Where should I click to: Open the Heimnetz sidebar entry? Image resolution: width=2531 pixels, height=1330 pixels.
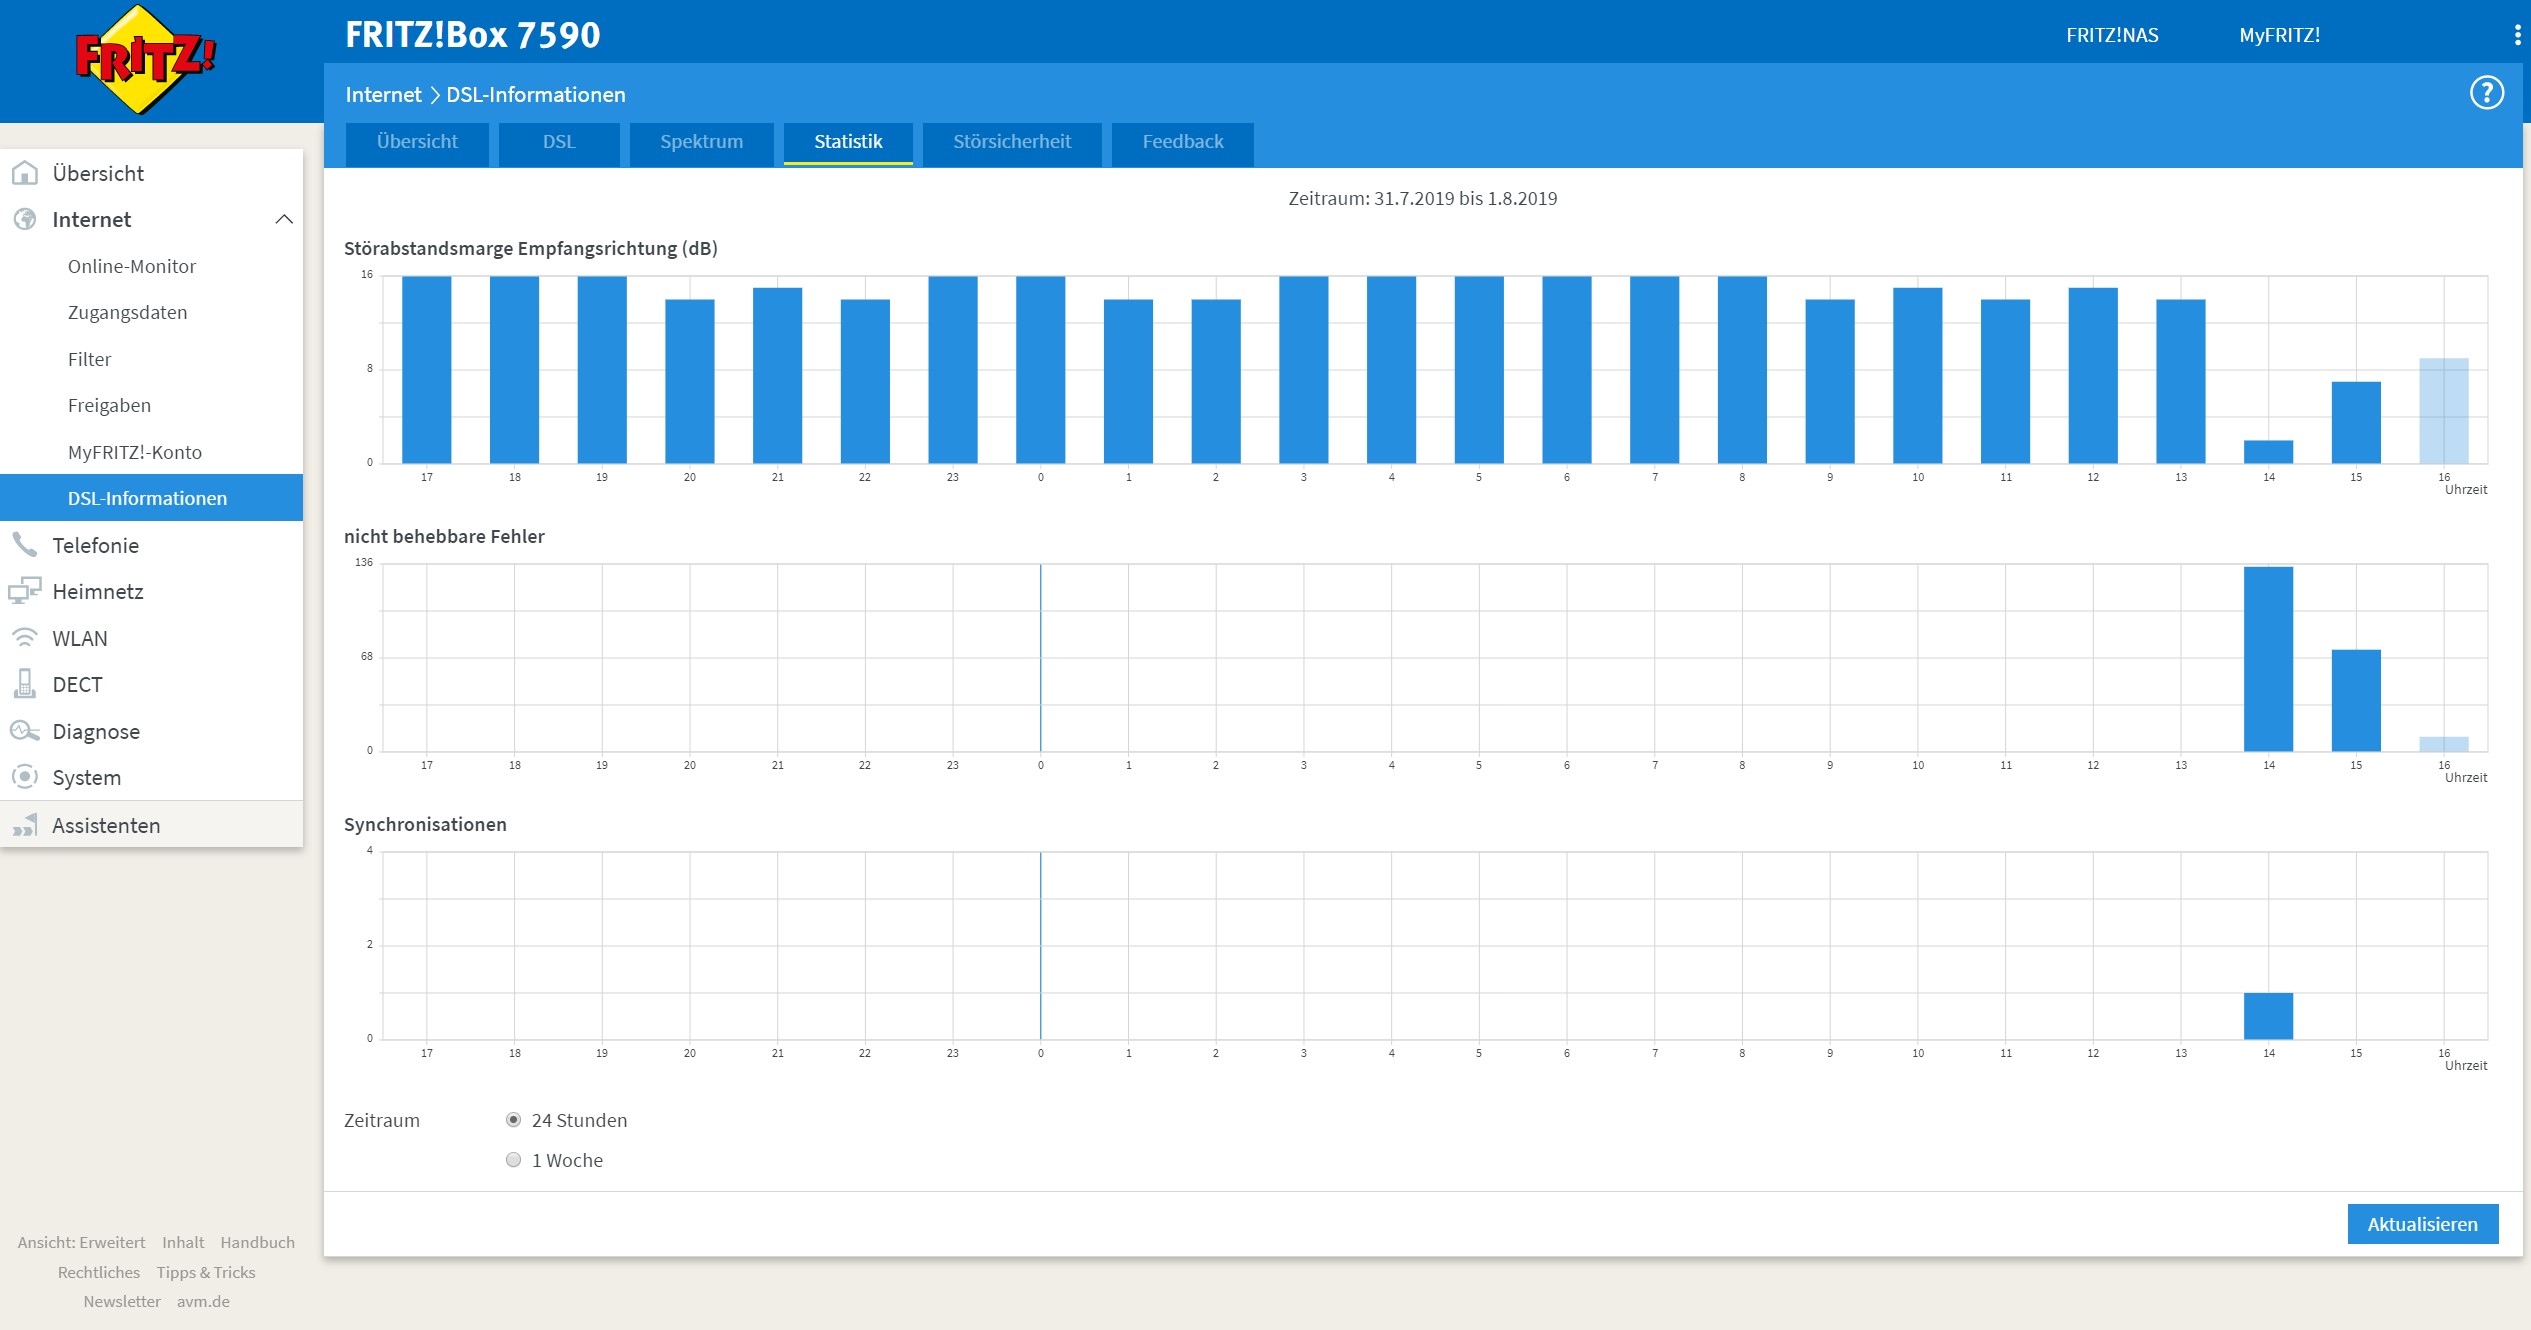pos(151,591)
